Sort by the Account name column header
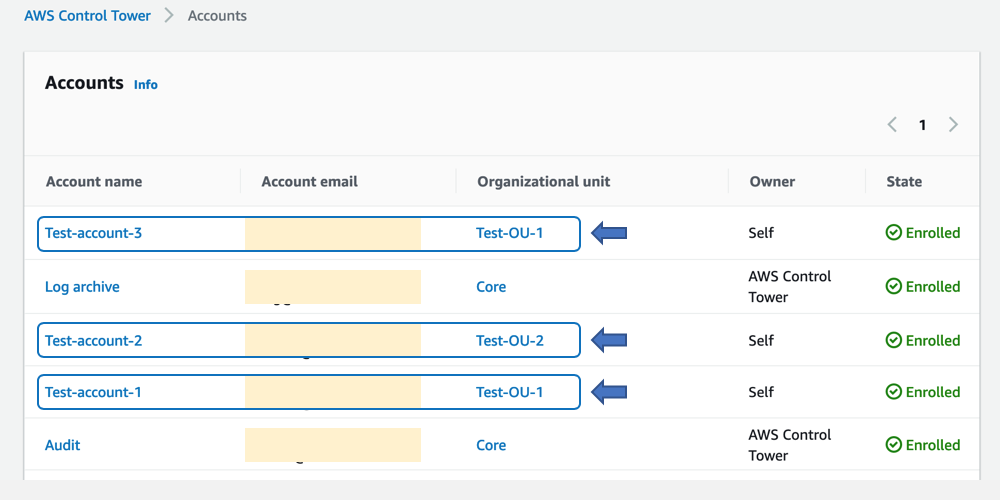1000x500 pixels. (94, 181)
